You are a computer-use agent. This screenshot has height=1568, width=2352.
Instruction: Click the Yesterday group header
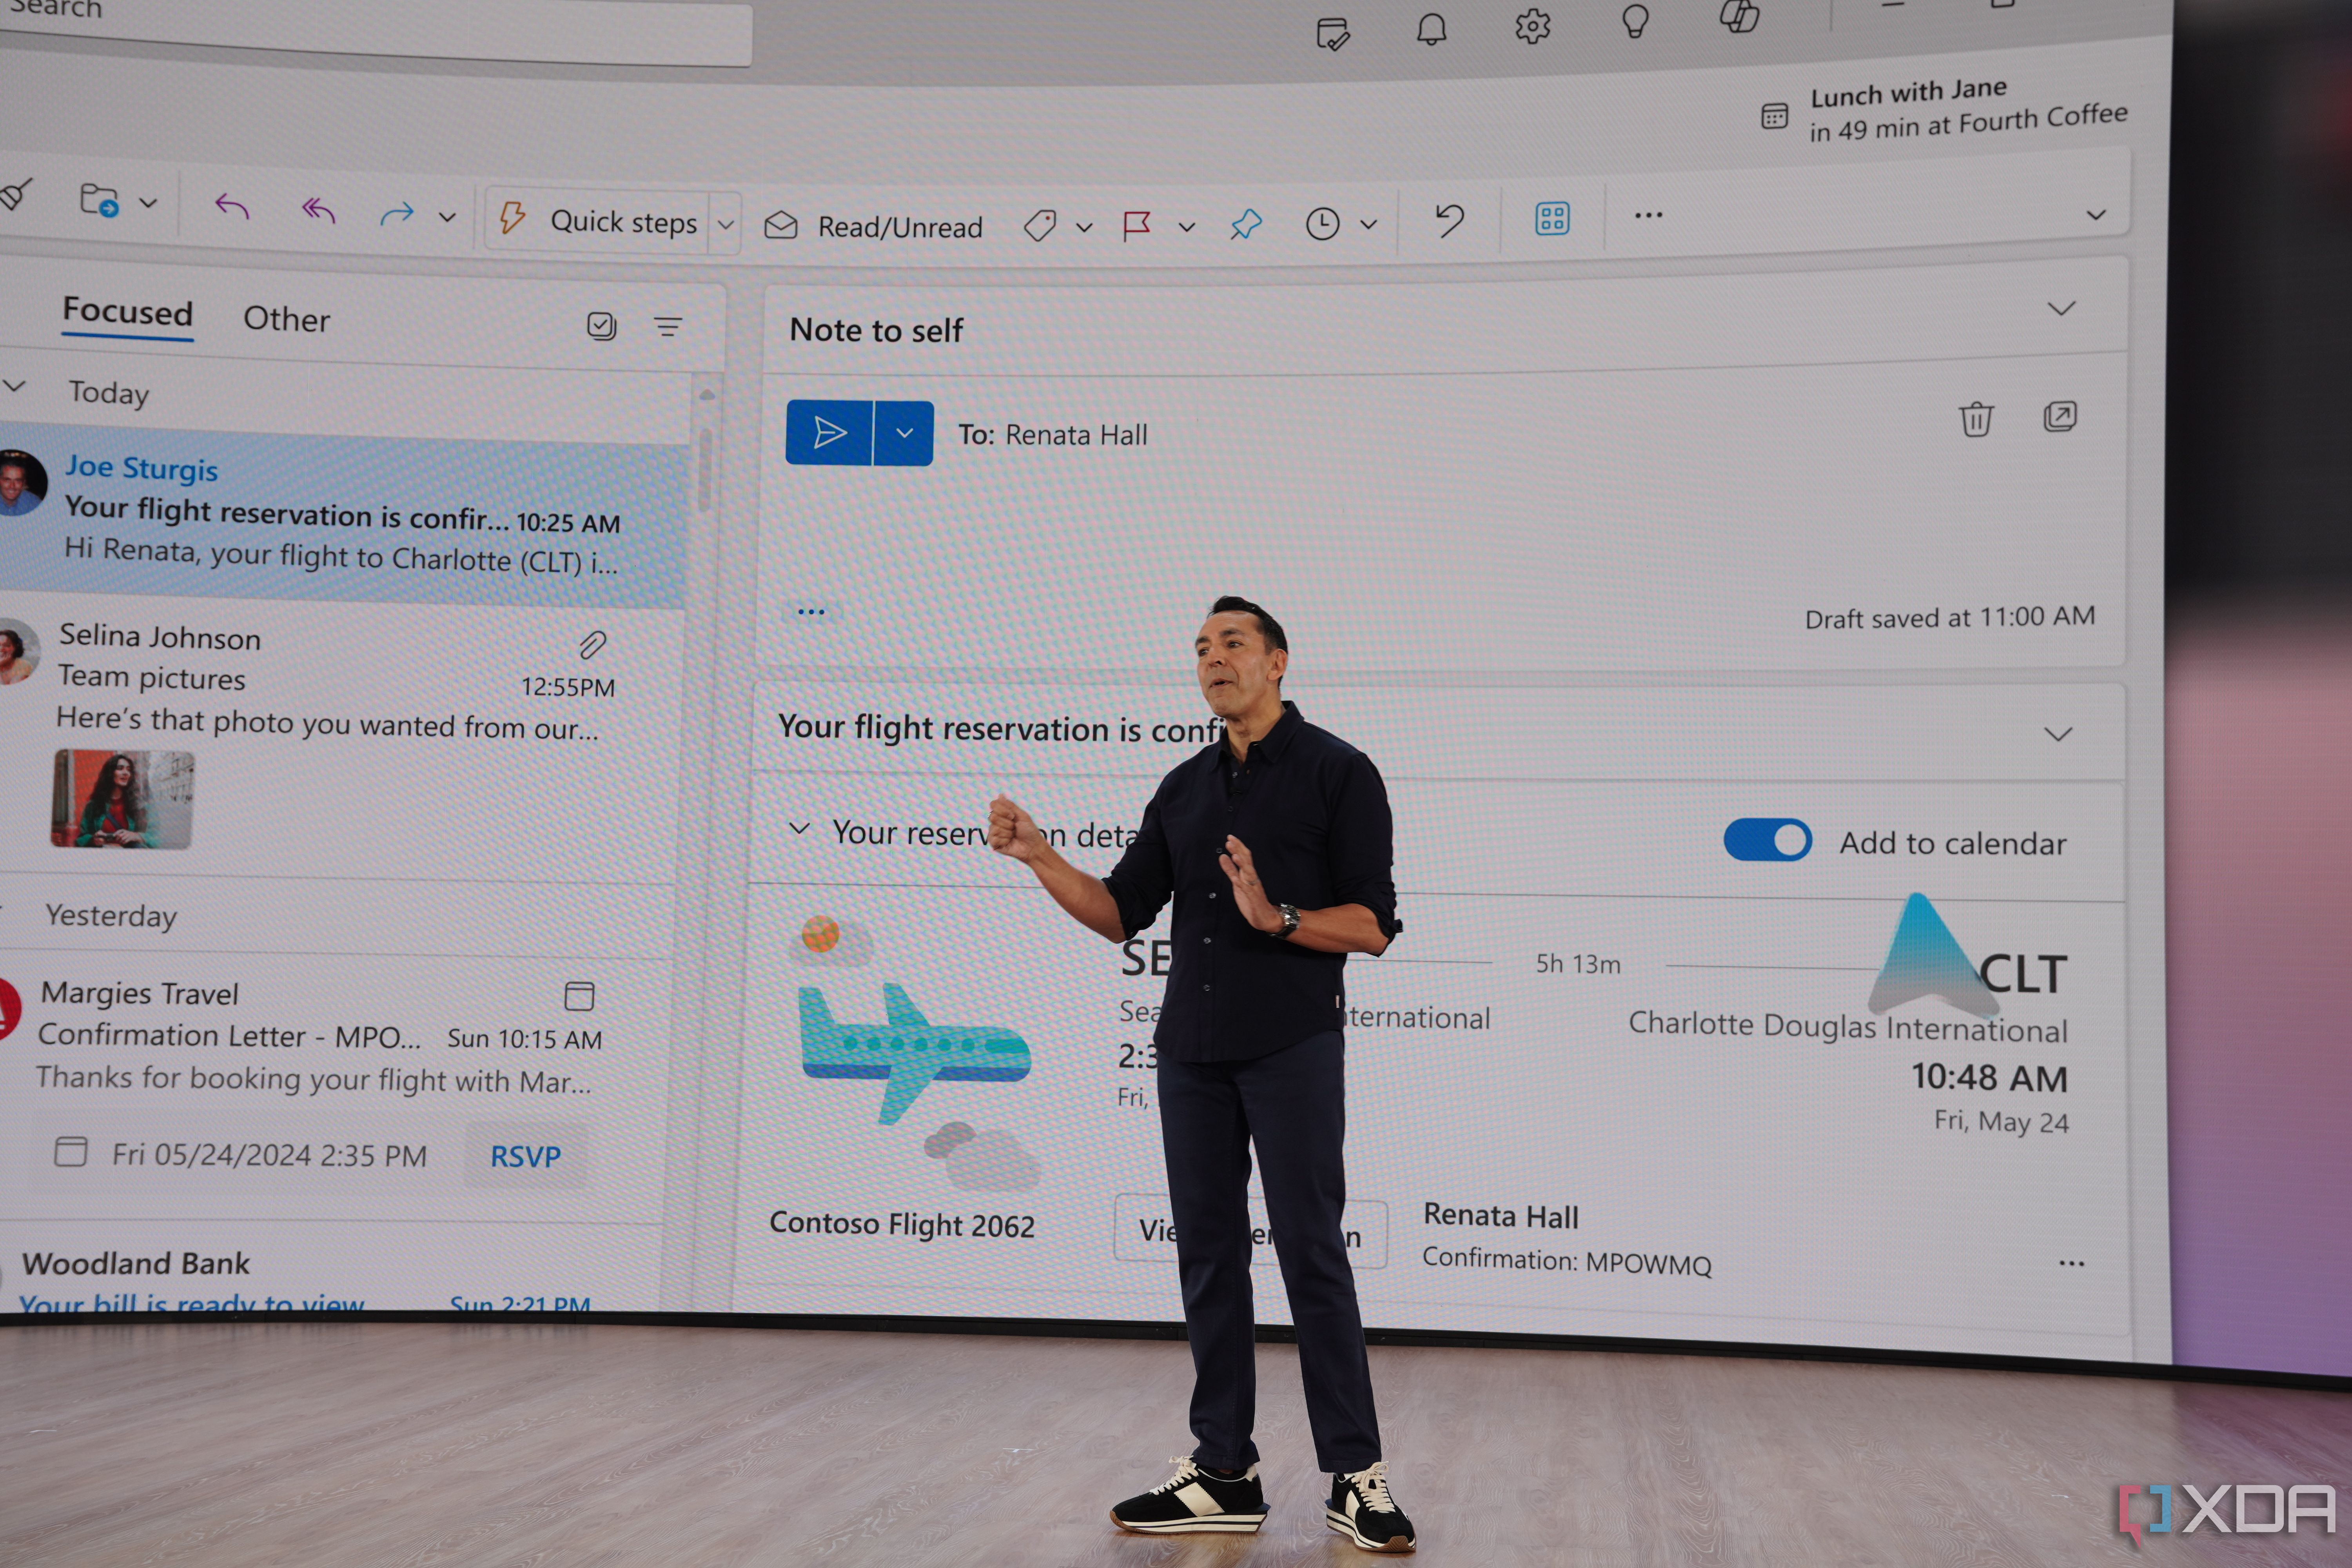point(111,916)
